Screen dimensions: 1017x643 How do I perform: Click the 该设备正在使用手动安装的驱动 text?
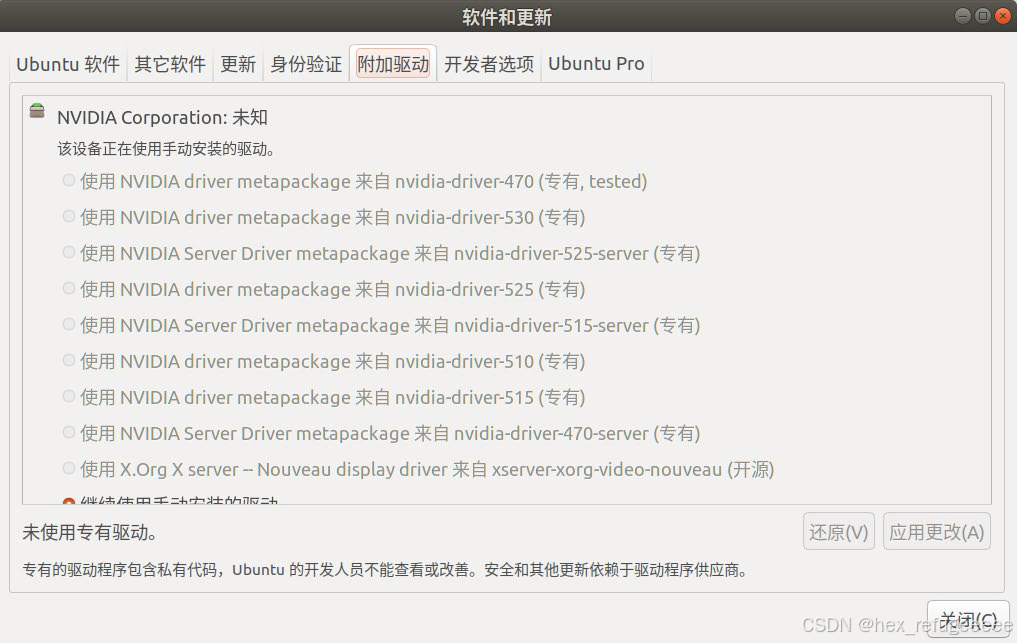click(165, 149)
